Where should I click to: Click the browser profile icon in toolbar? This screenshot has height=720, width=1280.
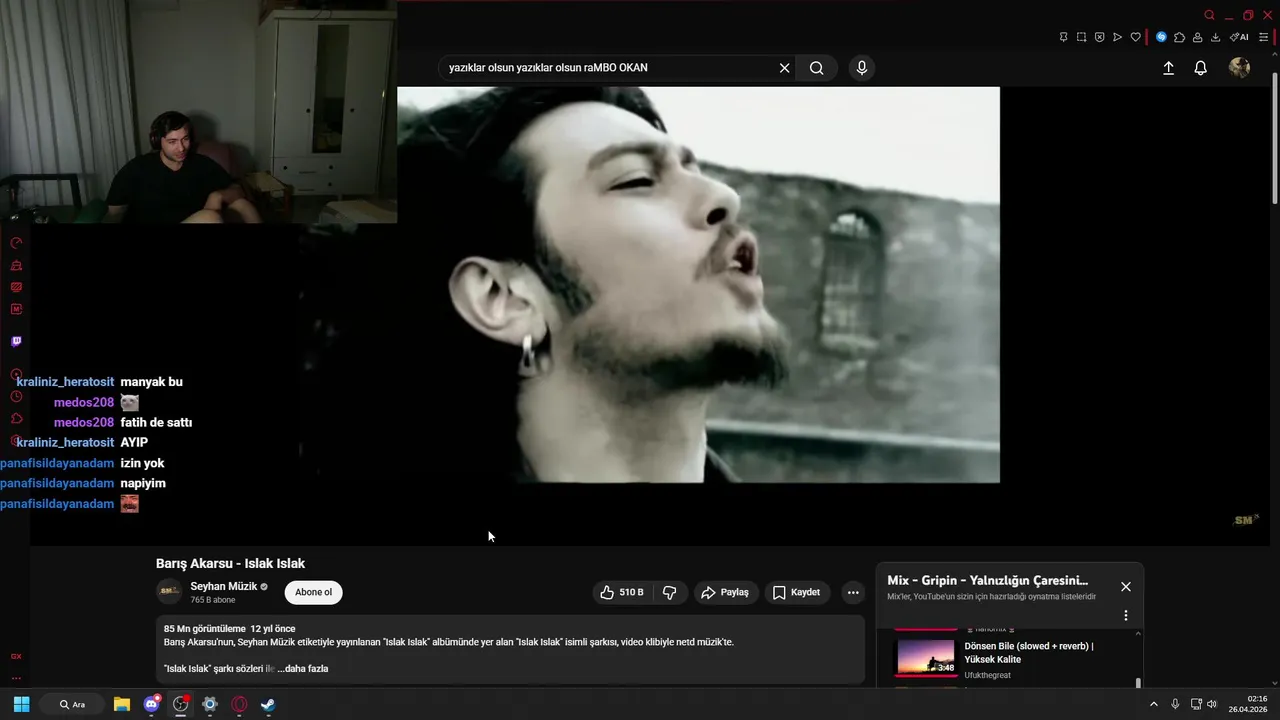pyautogui.click(x=1197, y=37)
